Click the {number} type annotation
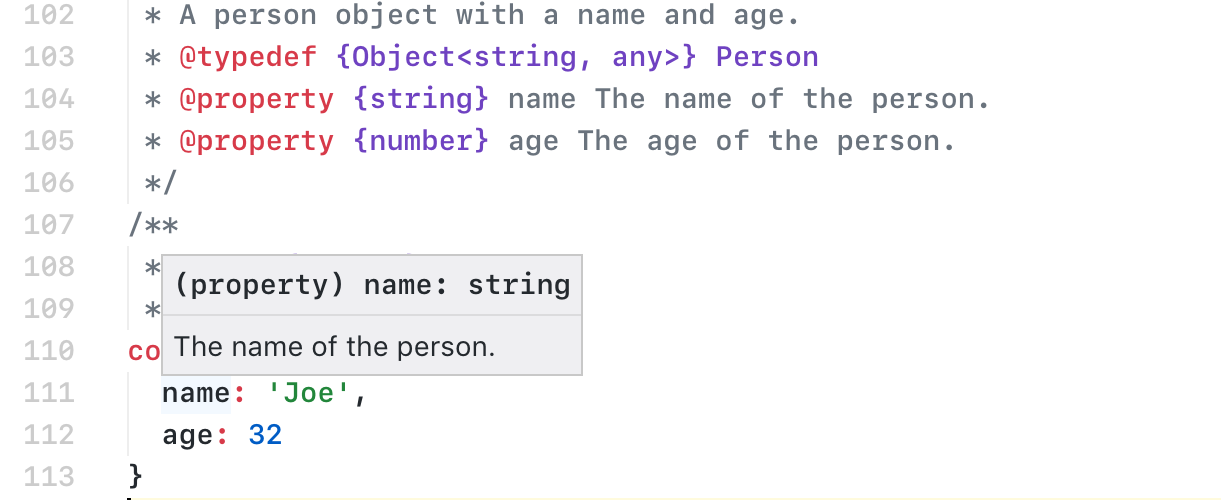This screenshot has width=1221, height=500. point(421,141)
